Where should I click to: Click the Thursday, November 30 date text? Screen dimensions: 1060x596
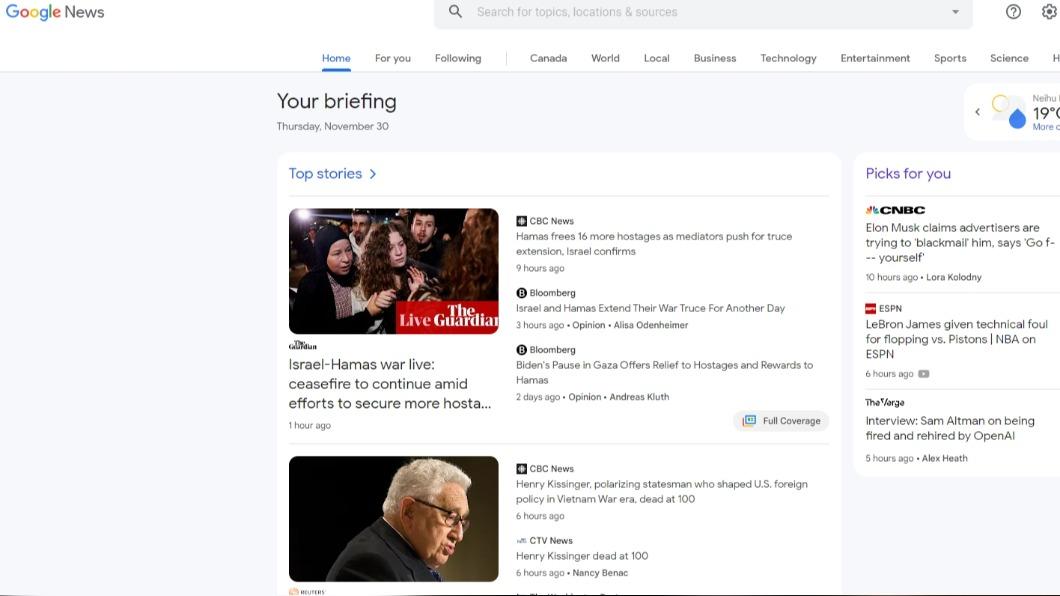click(x=333, y=126)
